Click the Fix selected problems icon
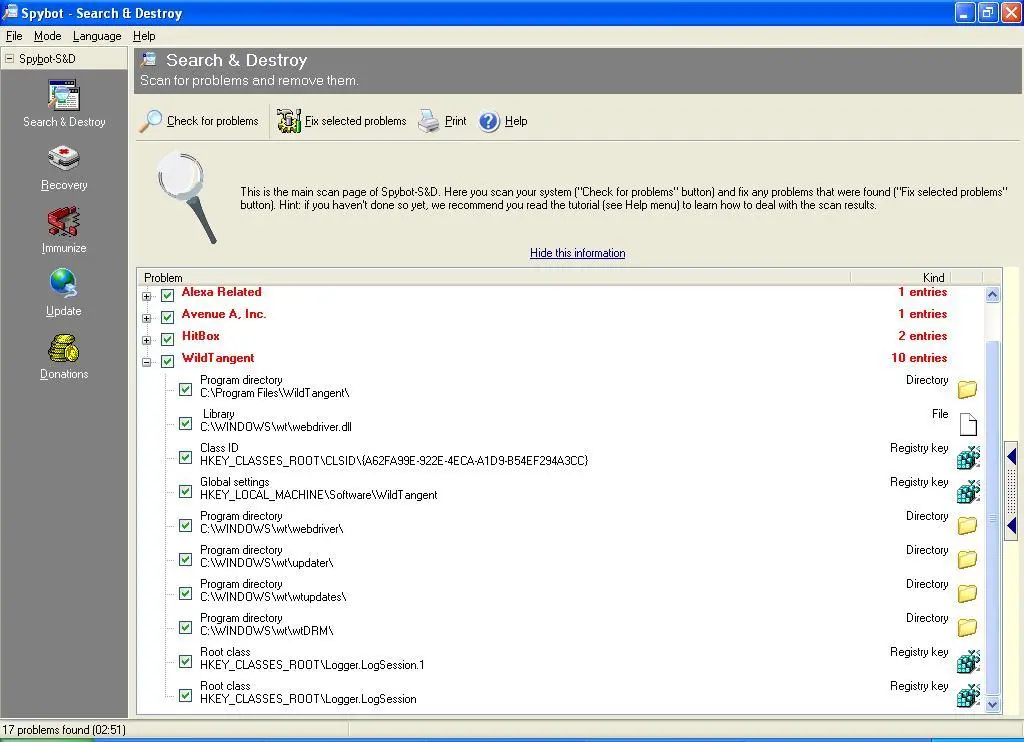 point(289,121)
